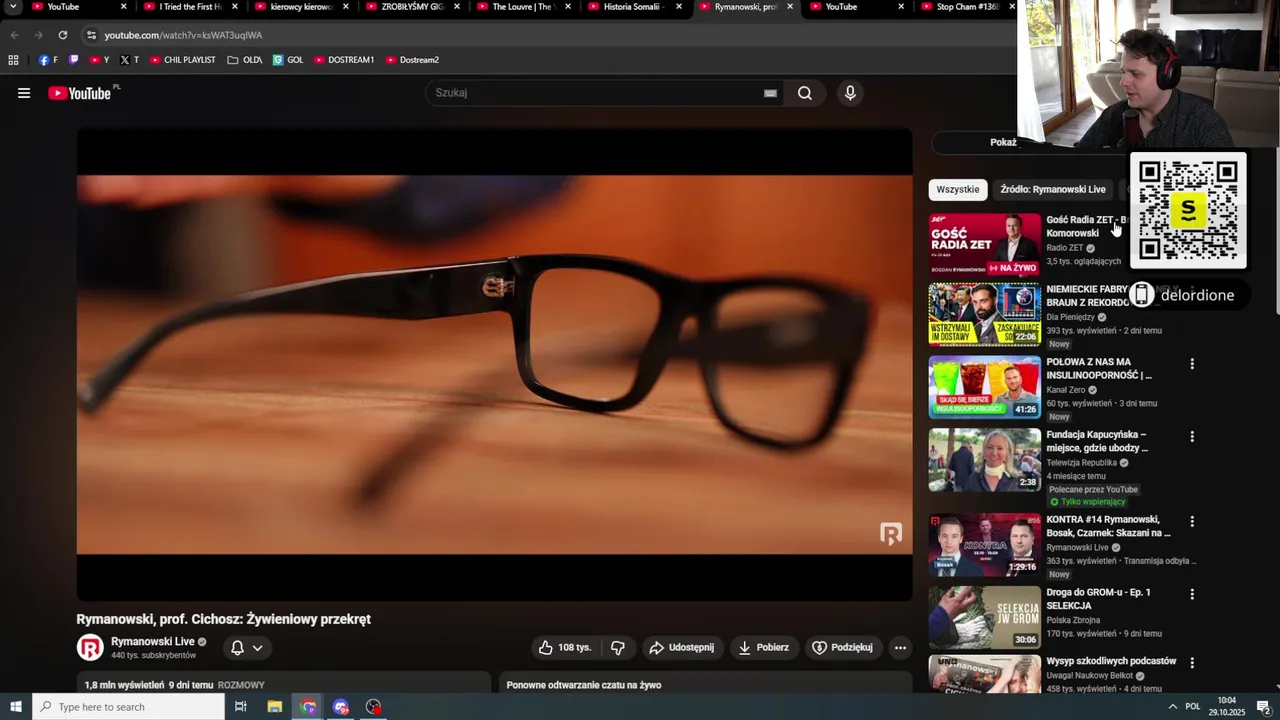Open the Windows notification center icon
This screenshot has height=720, width=1280.
pos(1263,707)
